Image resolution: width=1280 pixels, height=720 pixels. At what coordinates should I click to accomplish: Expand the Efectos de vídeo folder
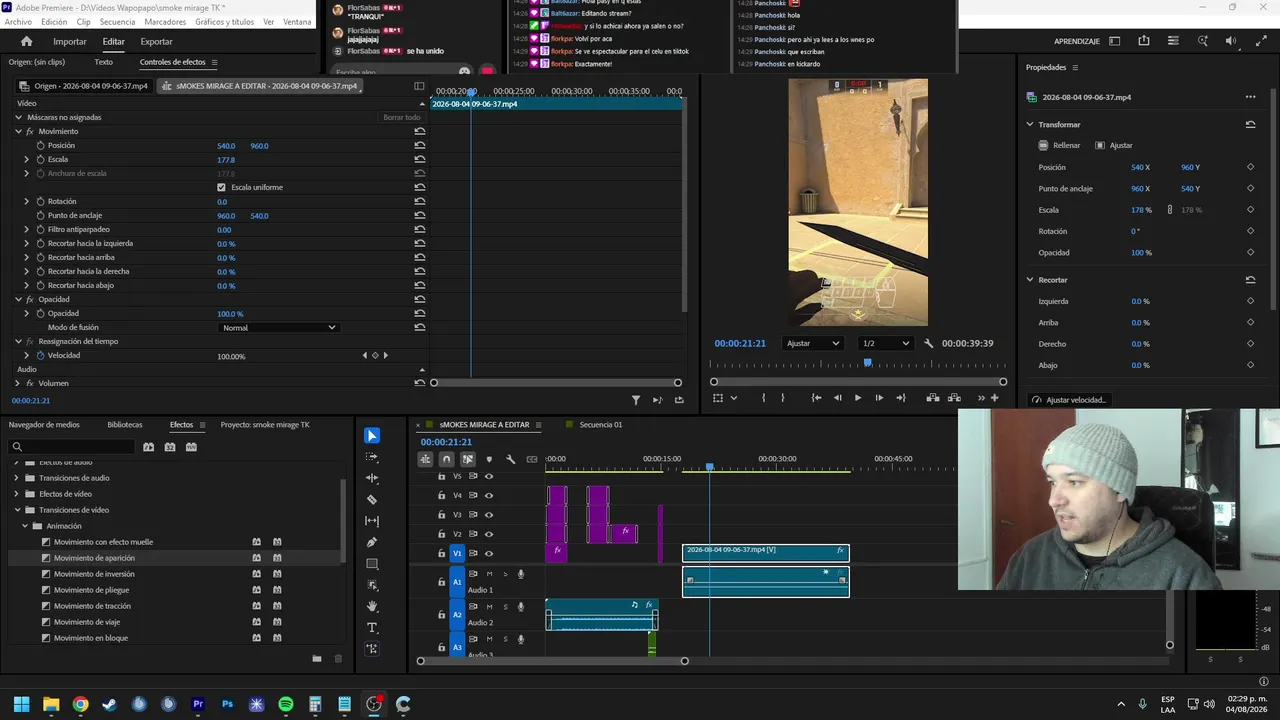coord(16,494)
